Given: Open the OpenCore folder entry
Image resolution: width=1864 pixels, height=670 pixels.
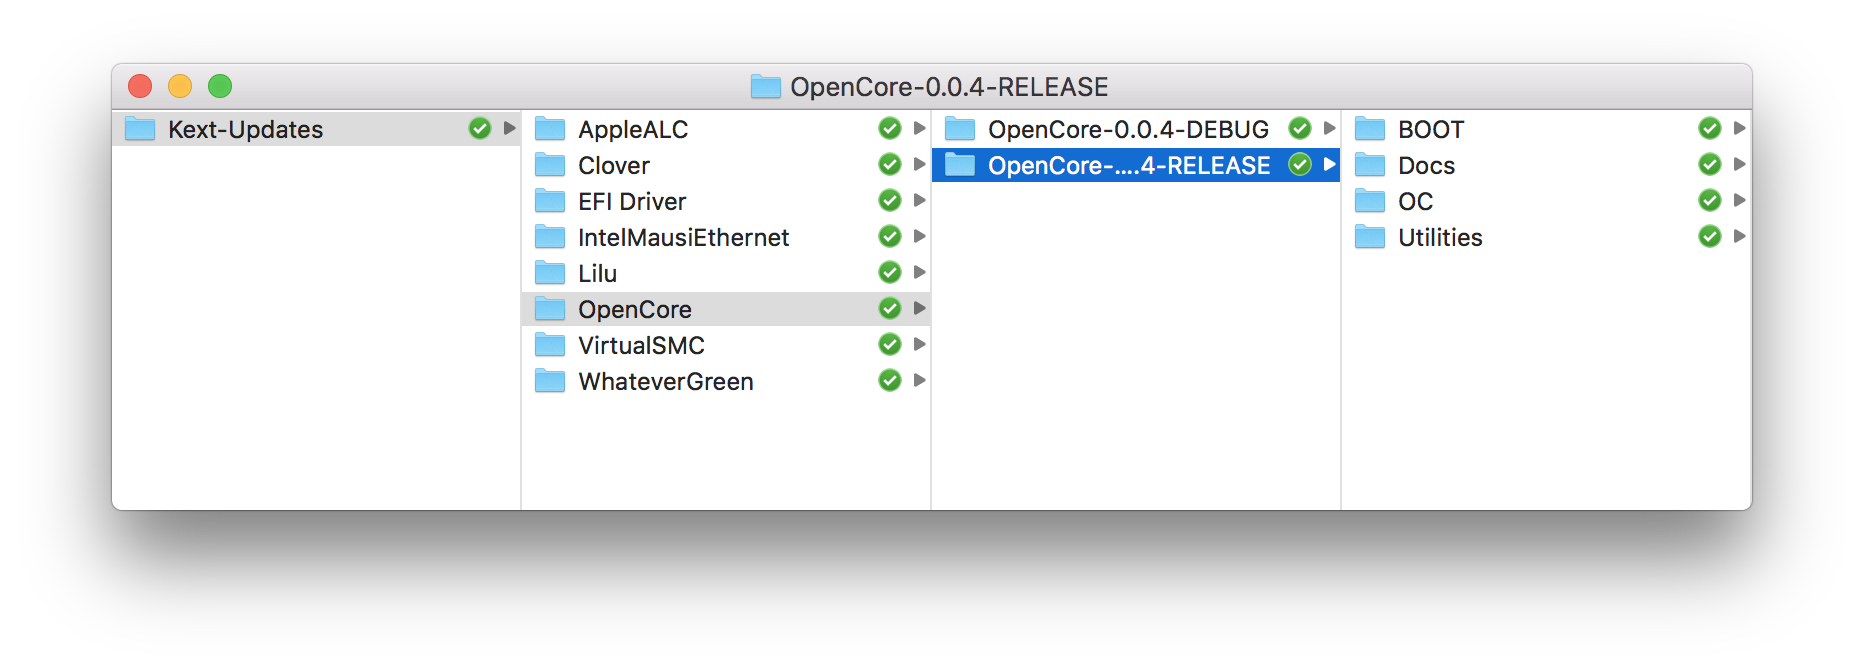Looking at the screenshot, I should (x=726, y=309).
